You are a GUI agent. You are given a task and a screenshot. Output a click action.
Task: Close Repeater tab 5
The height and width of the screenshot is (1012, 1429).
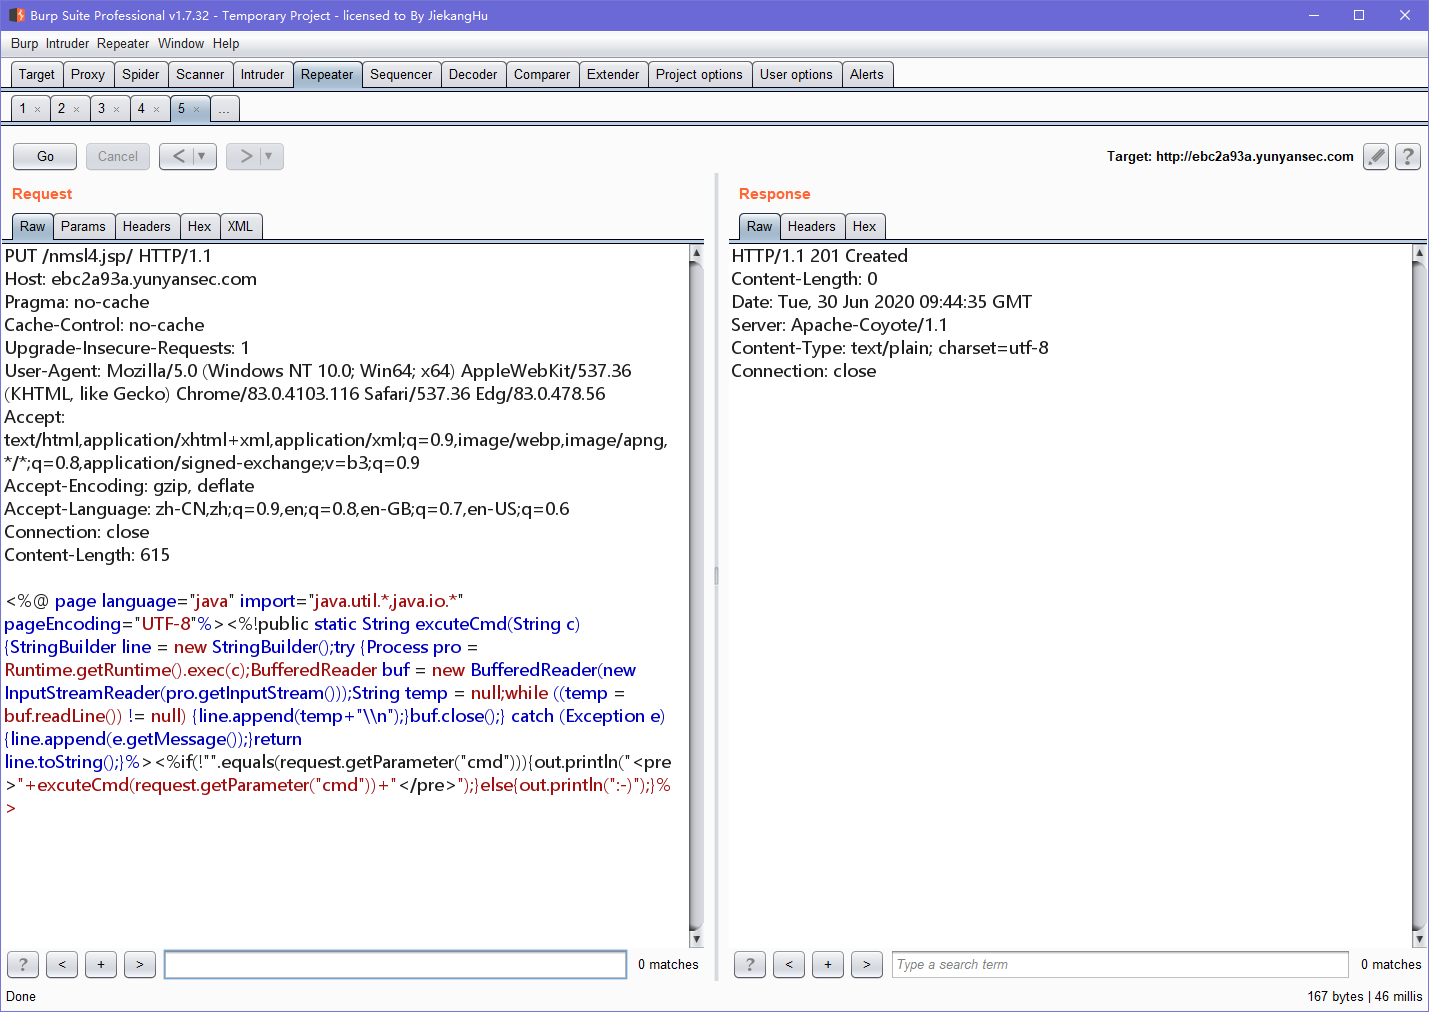(x=197, y=110)
